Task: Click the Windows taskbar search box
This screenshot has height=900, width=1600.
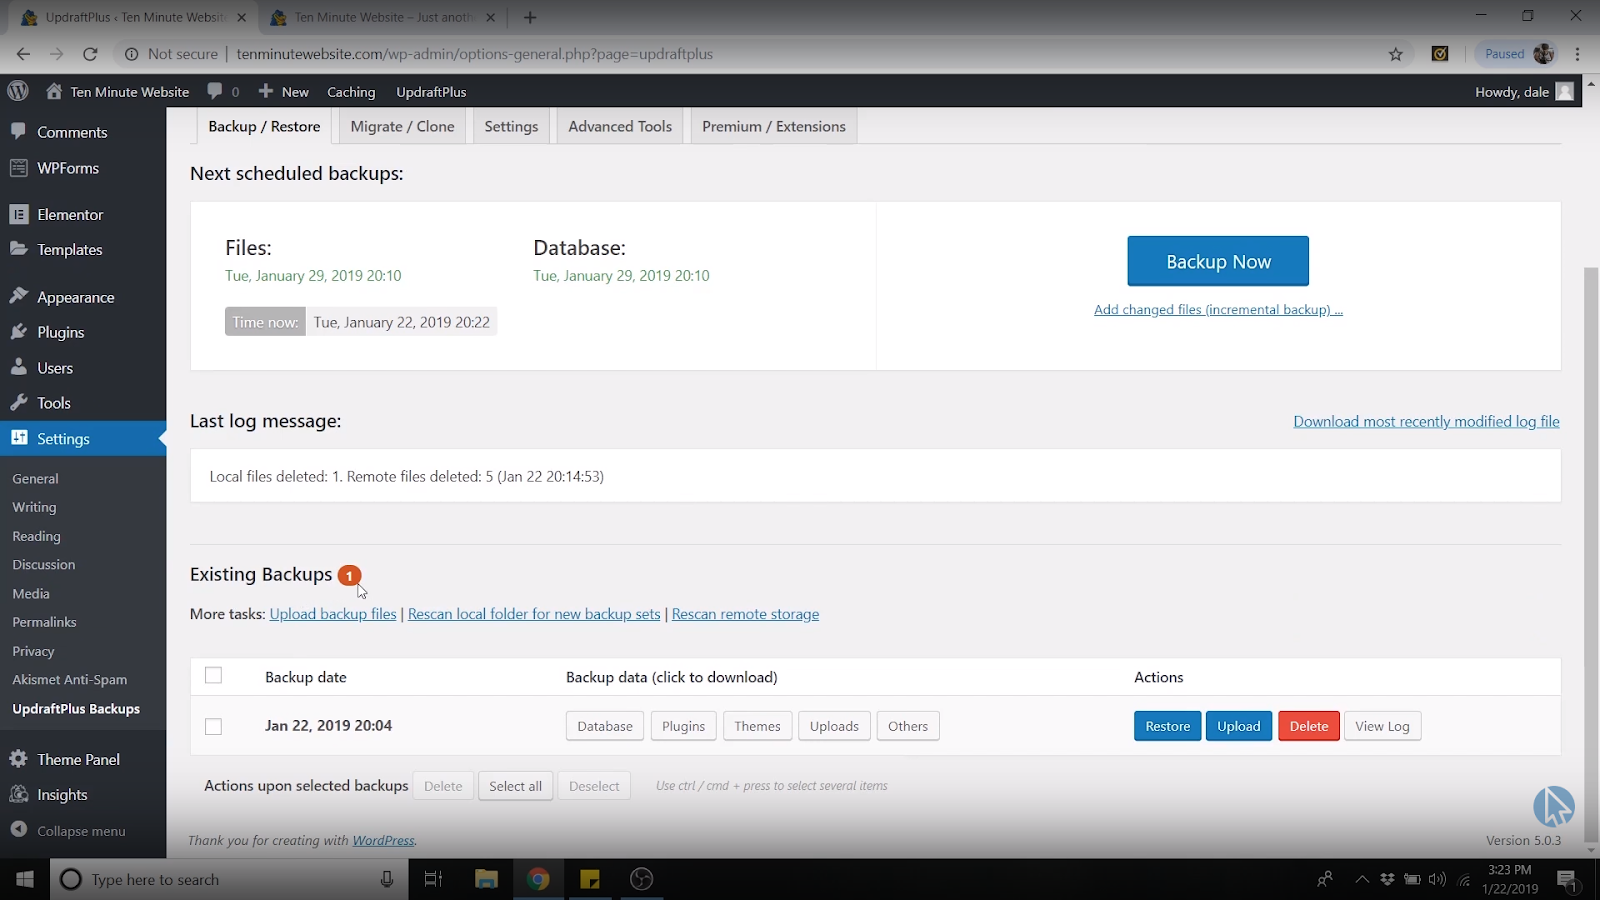Action: tap(229, 879)
